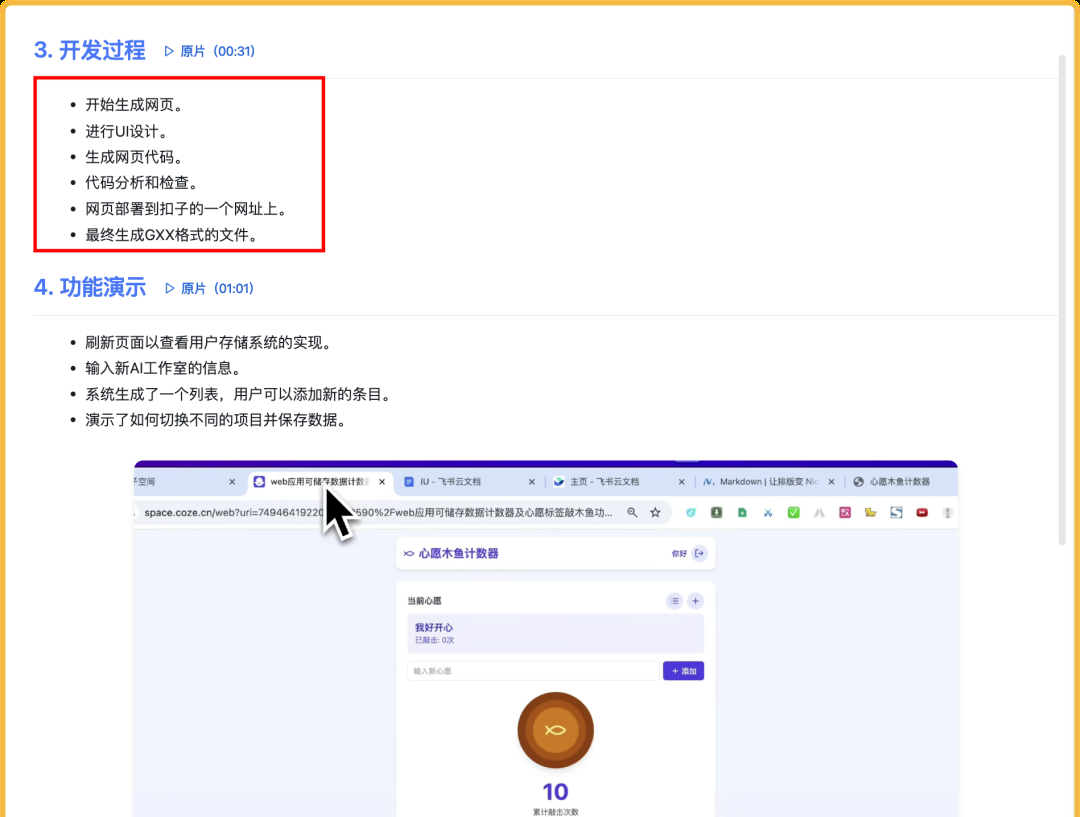Click the blue scissors extension icon
This screenshot has width=1080, height=817.
(x=767, y=513)
